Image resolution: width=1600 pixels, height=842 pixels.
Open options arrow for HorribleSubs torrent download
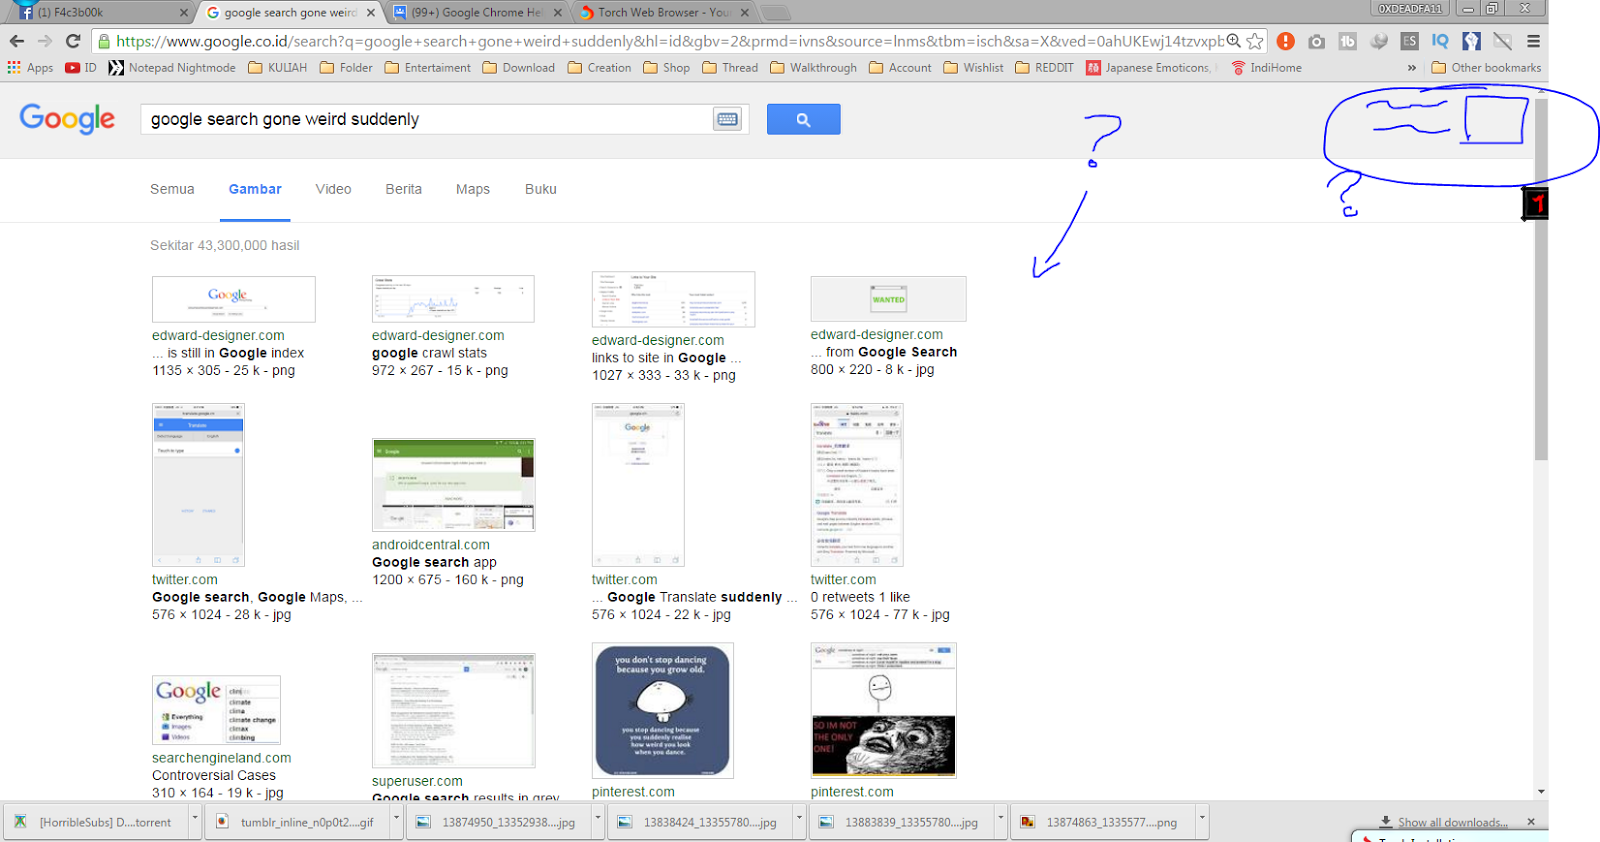point(195,821)
